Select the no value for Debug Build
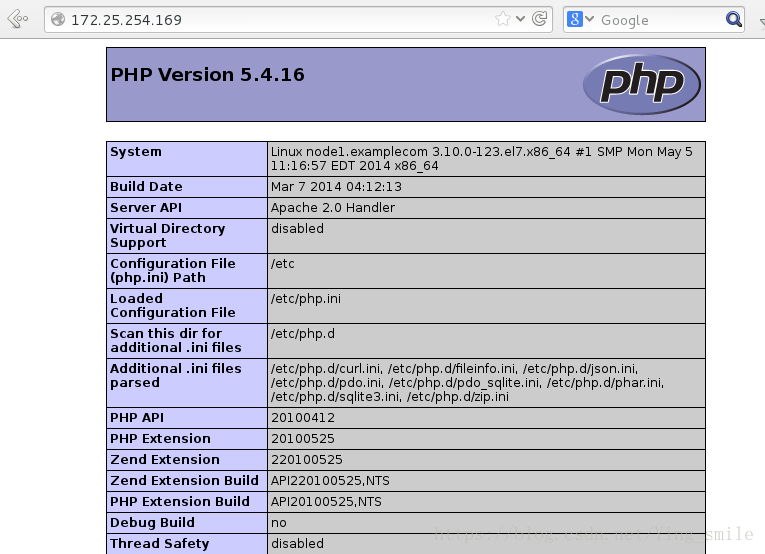Viewport: 765px width, 554px height. coord(279,523)
